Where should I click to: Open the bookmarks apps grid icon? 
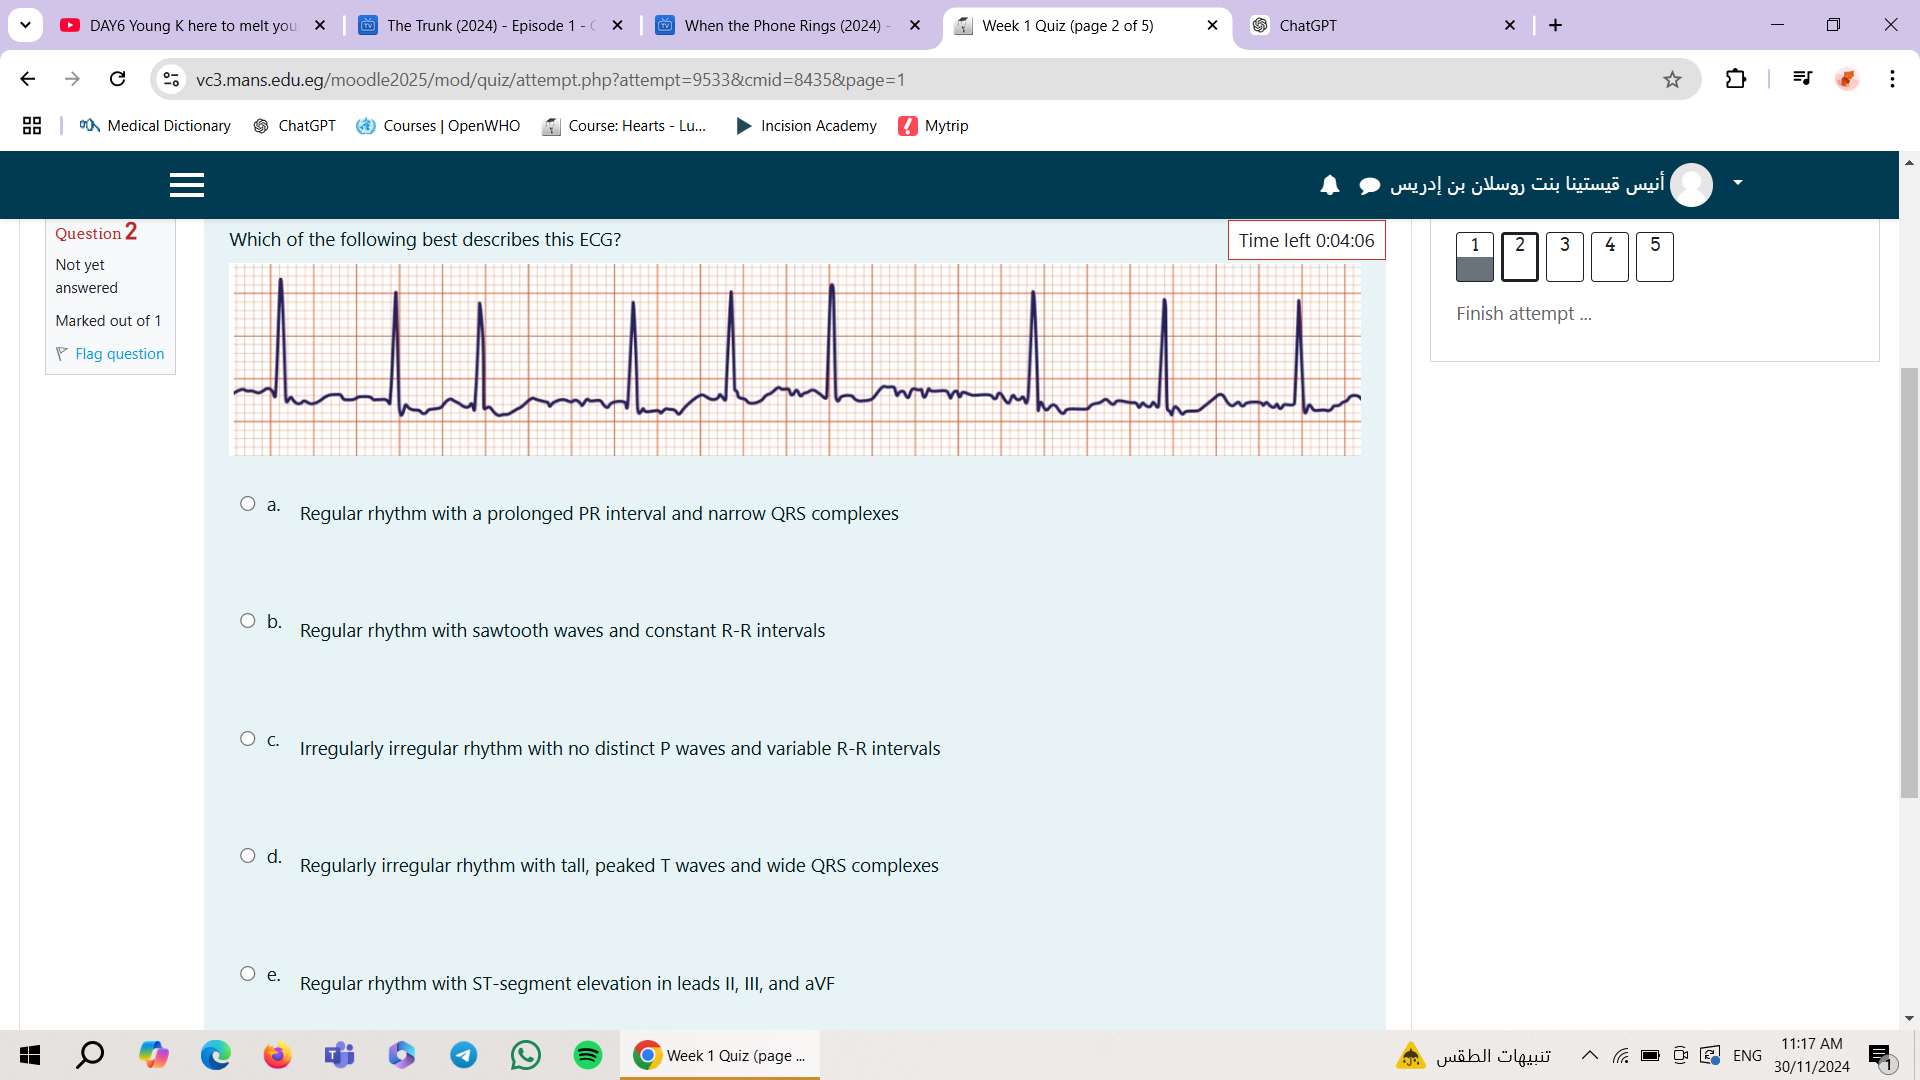(x=32, y=126)
